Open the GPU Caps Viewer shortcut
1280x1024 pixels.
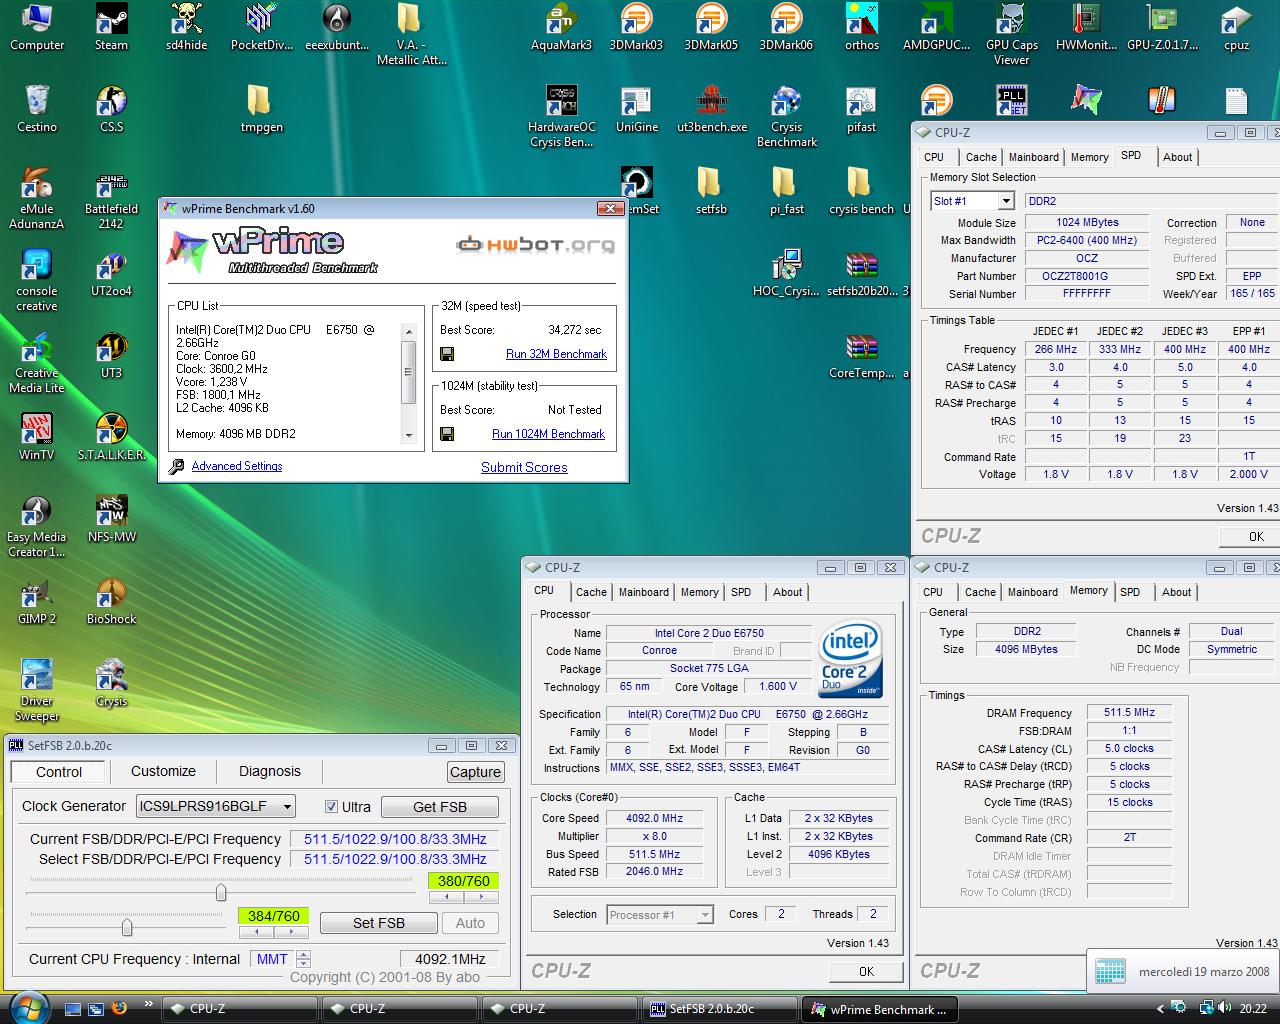point(1011,34)
